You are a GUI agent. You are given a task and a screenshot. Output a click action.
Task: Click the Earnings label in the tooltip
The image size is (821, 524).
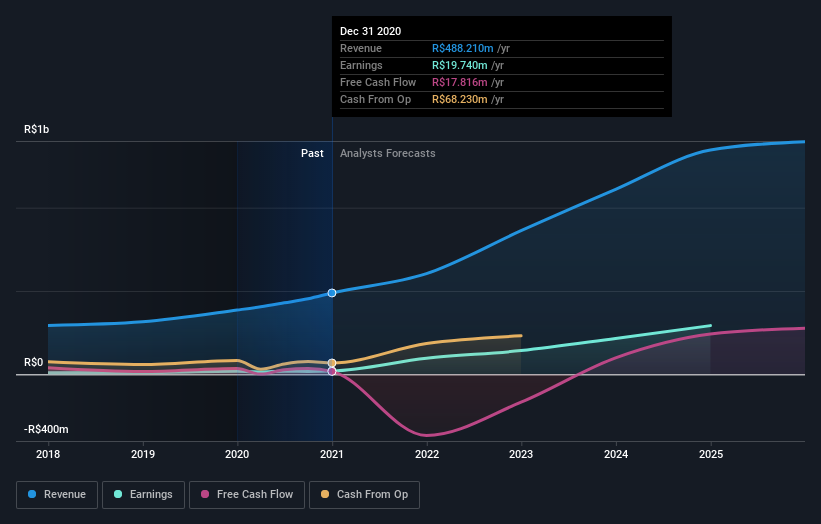[x=361, y=65]
